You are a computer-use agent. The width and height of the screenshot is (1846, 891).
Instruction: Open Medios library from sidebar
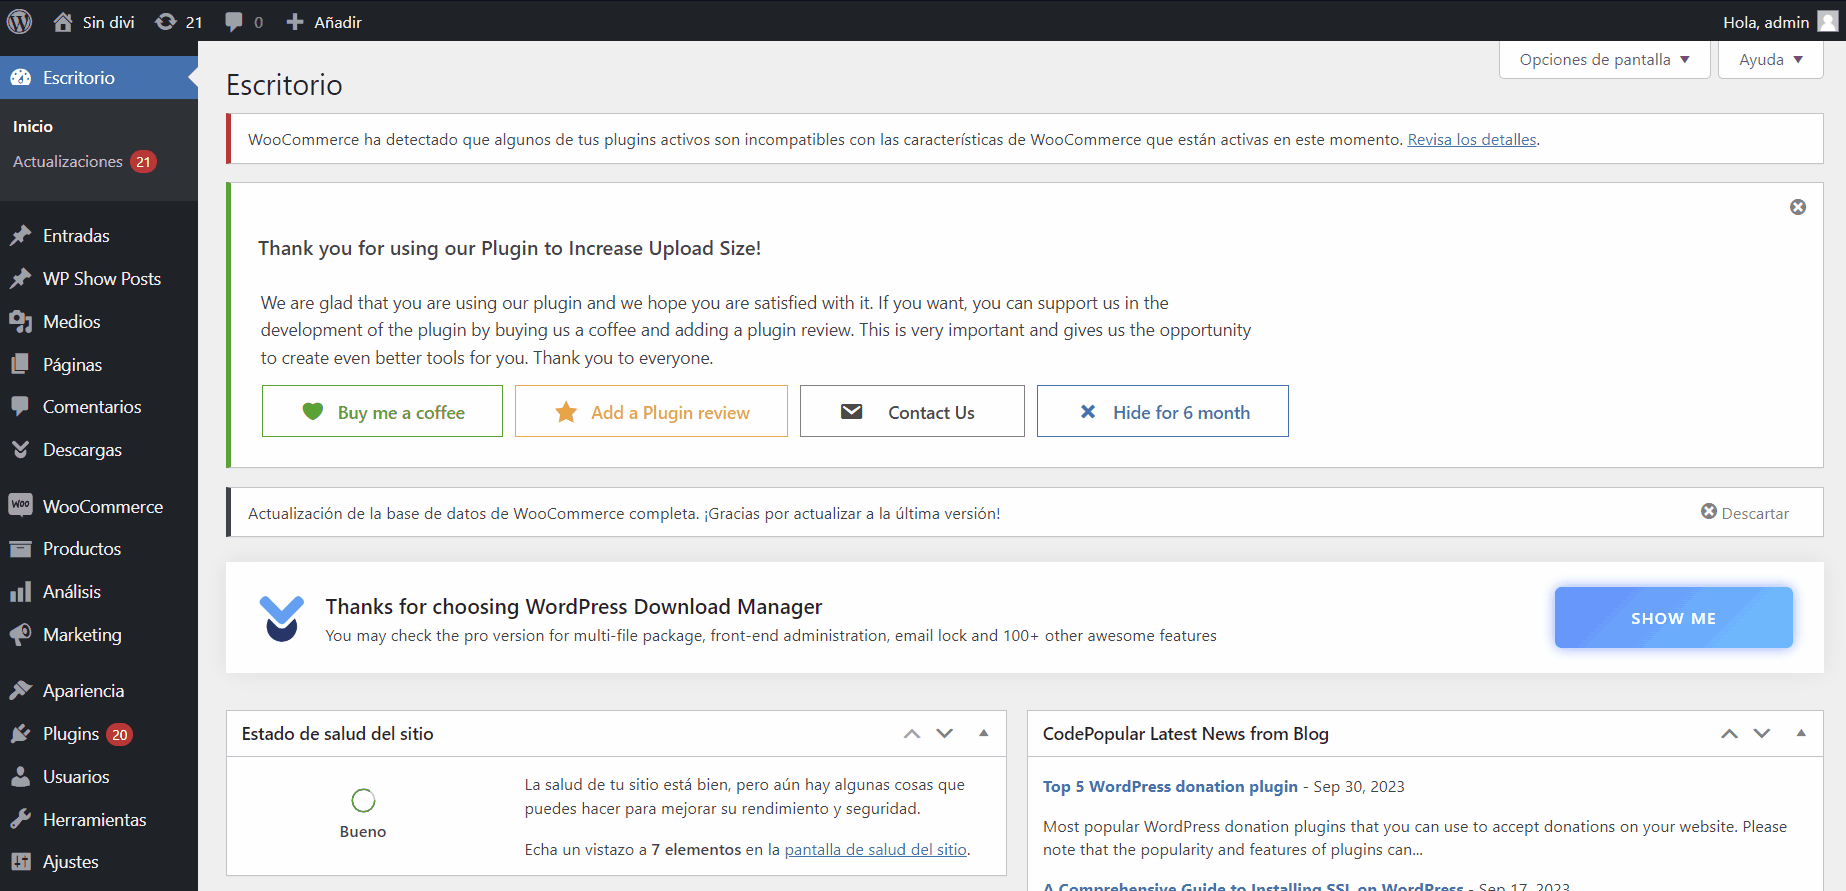pyautogui.click(x=71, y=322)
